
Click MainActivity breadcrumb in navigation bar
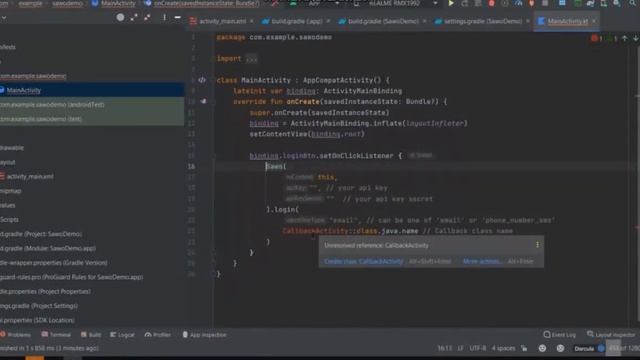click(114, 3)
